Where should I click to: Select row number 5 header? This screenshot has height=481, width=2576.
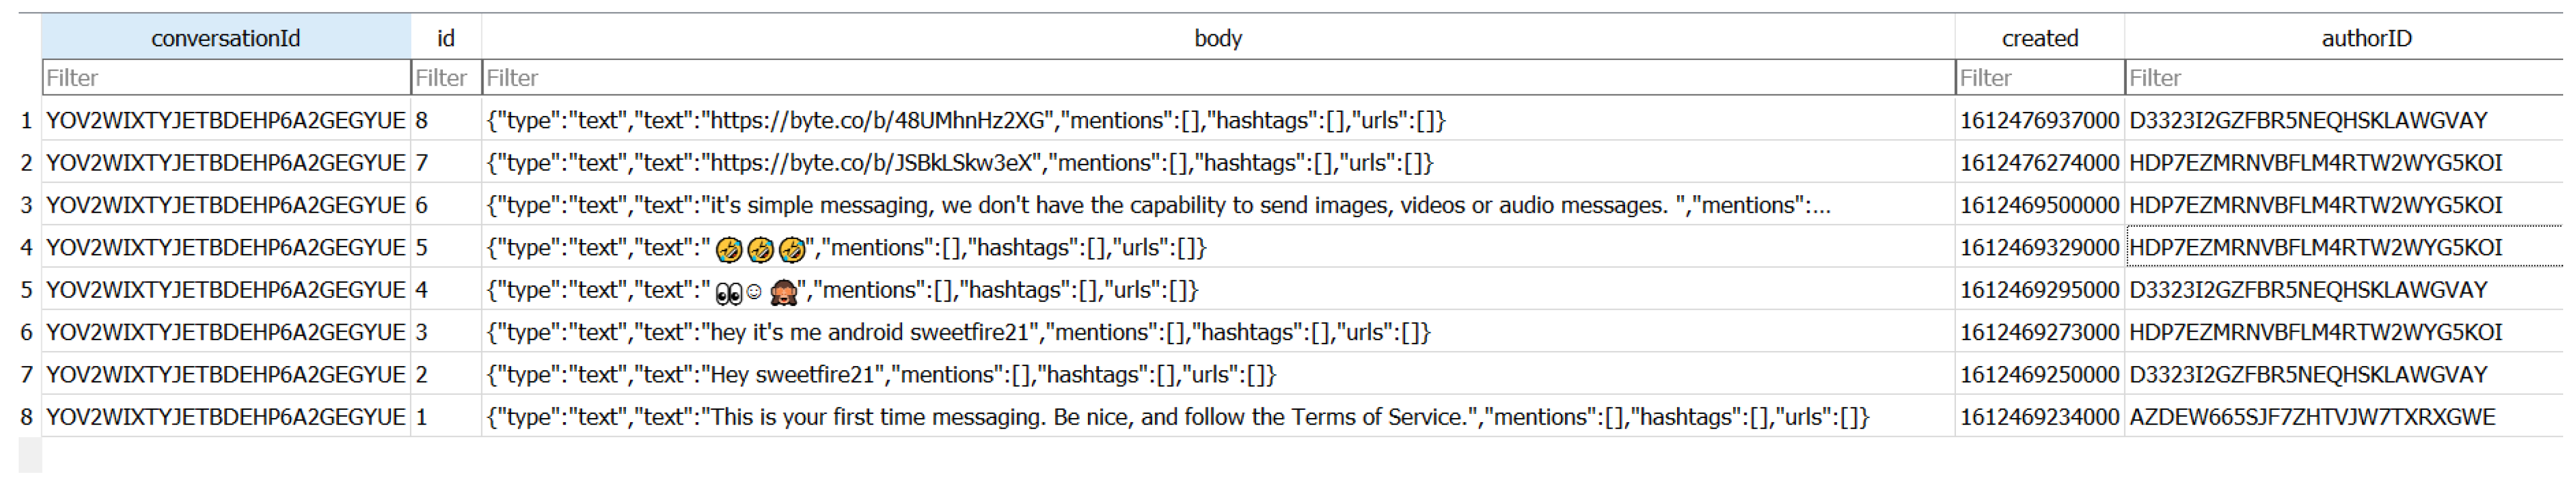tap(27, 290)
